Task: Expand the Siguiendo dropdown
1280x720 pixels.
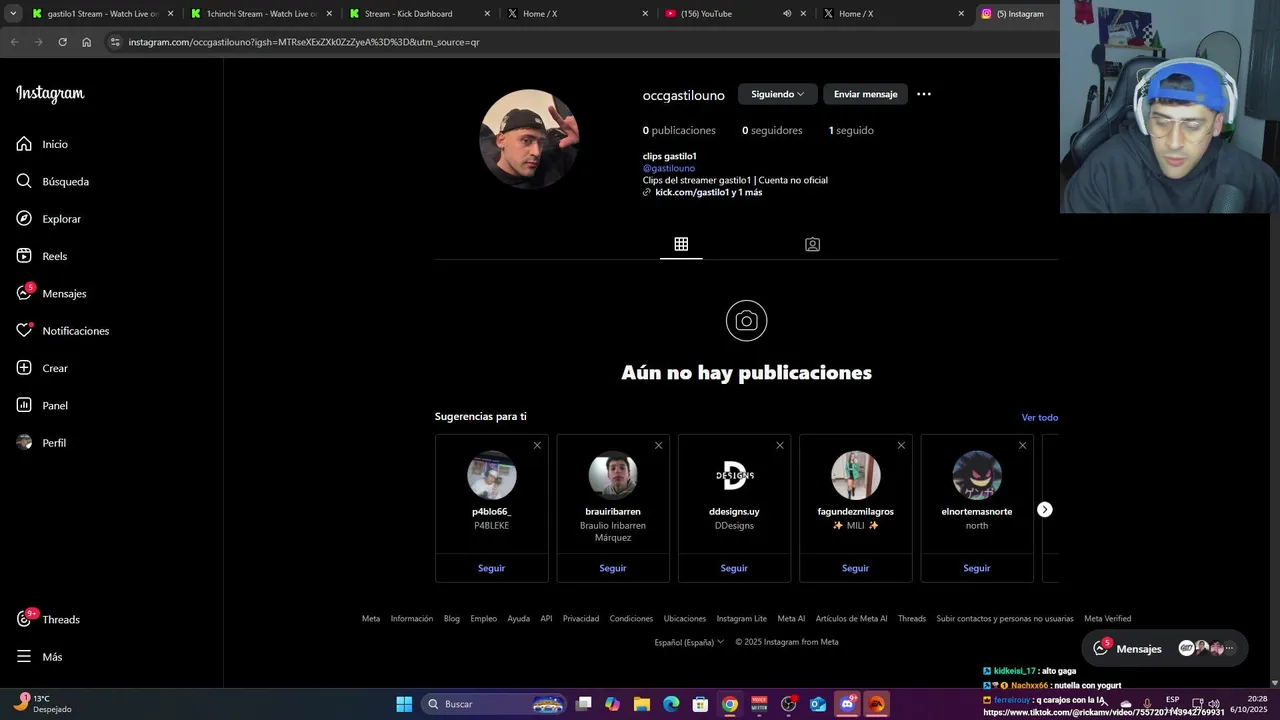Action: click(778, 94)
